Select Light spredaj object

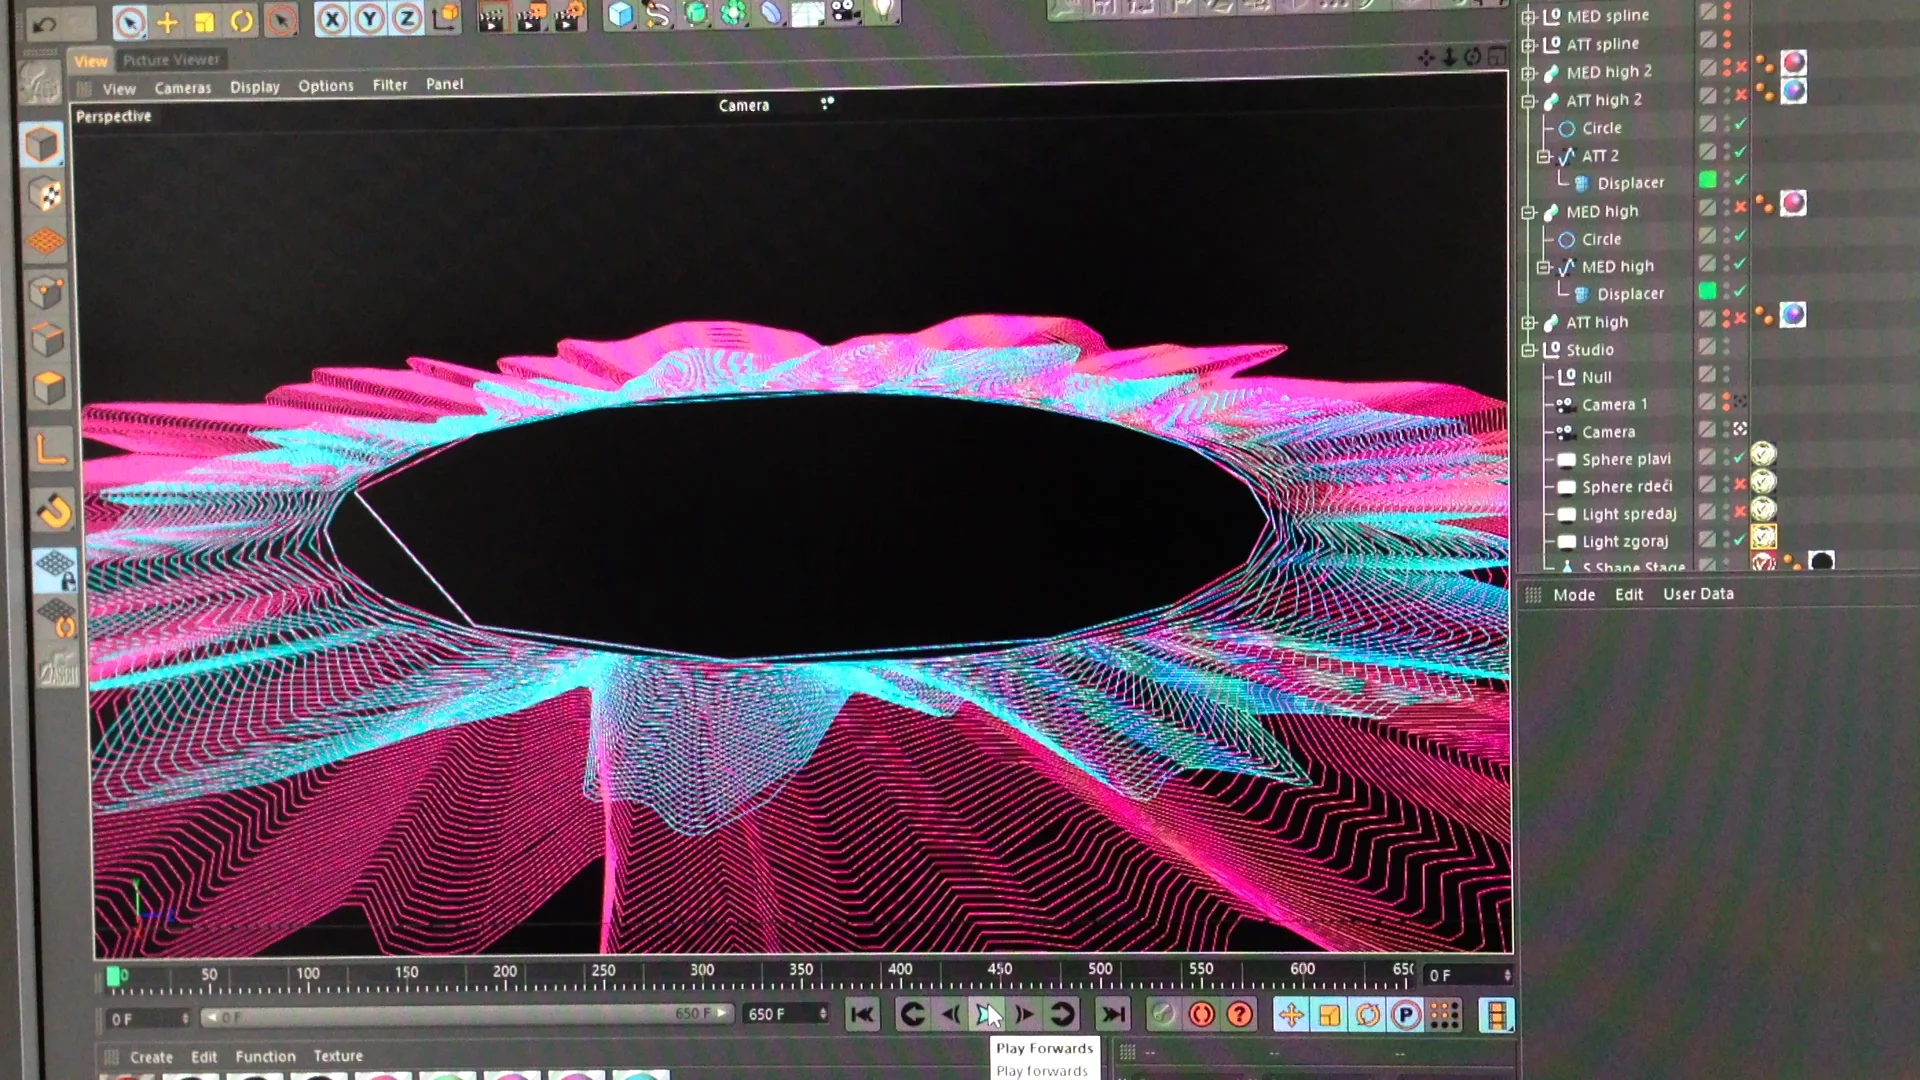pos(1629,514)
